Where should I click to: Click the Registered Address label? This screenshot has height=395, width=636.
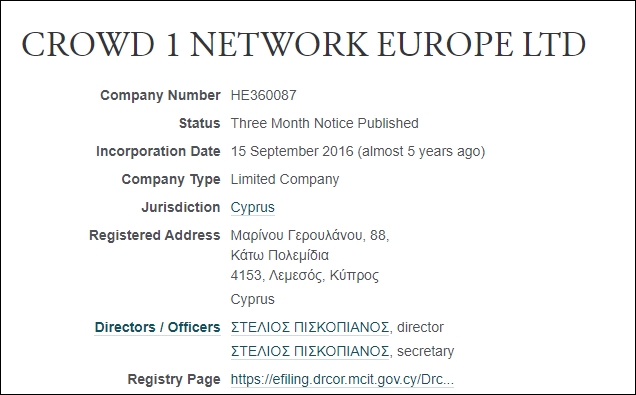[x=155, y=235]
